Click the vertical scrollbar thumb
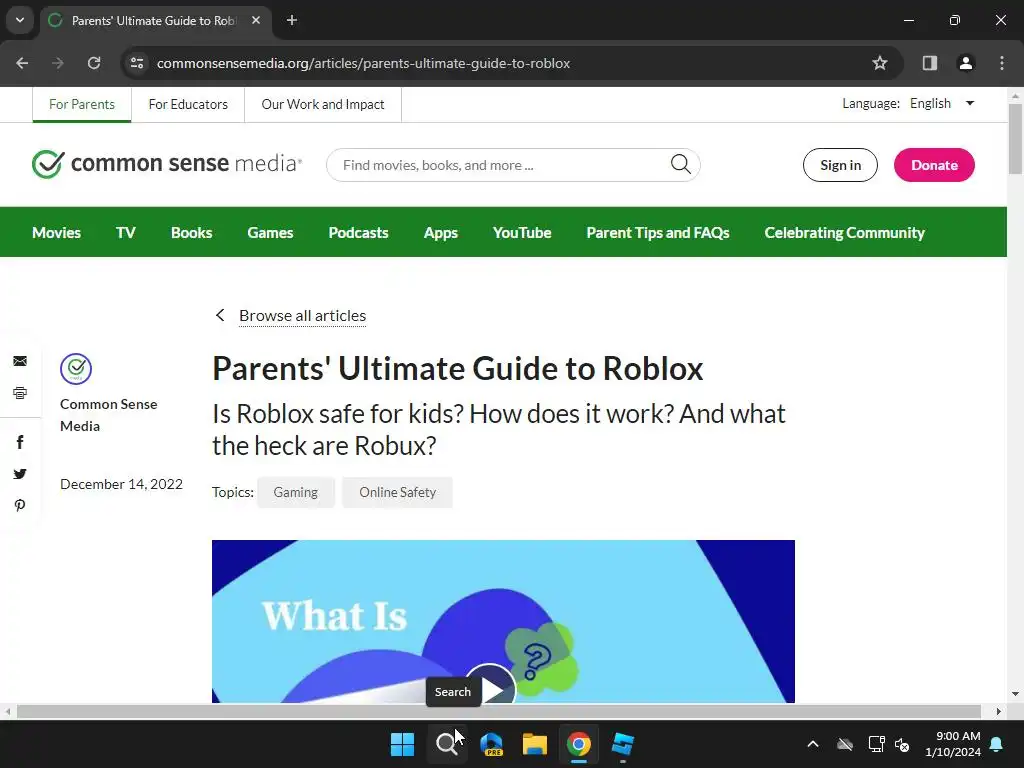The image size is (1024, 768). pyautogui.click(x=1015, y=138)
